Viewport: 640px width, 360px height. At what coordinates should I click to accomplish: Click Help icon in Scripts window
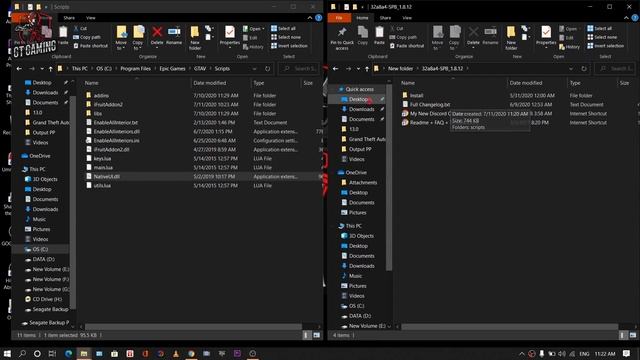pyautogui.click(x=318, y=18)
